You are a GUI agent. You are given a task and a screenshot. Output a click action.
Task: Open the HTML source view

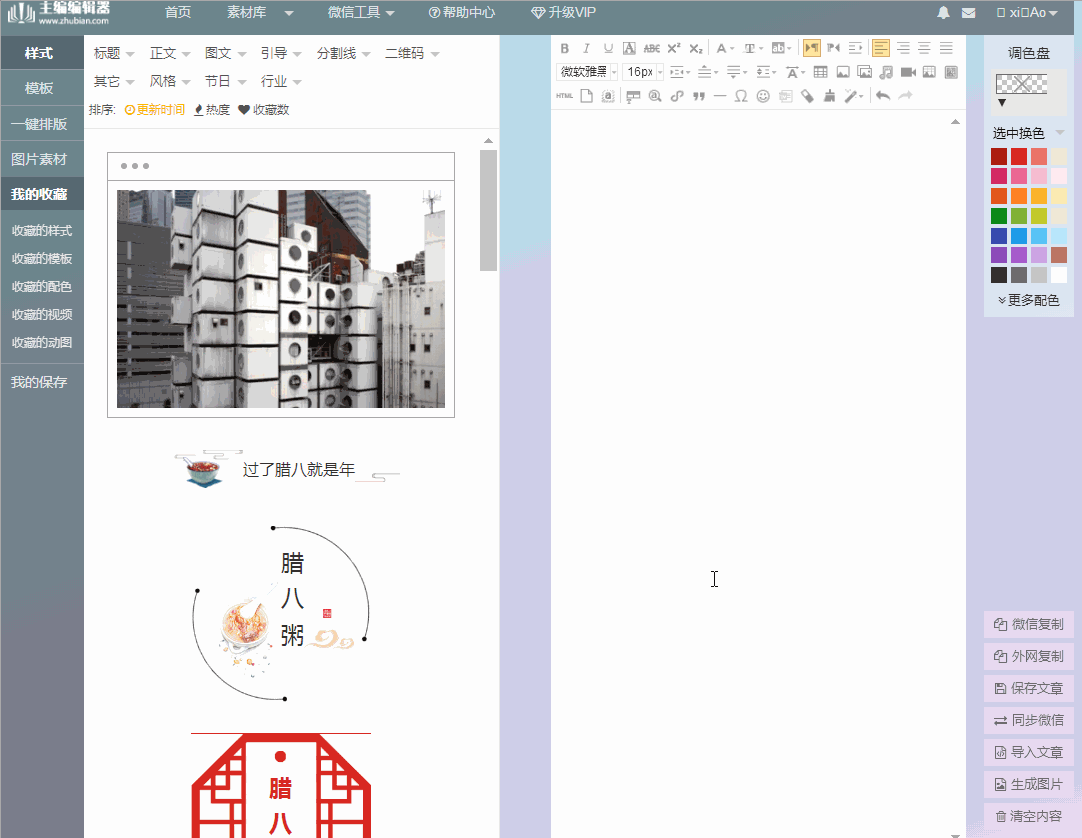click(564, 96)
